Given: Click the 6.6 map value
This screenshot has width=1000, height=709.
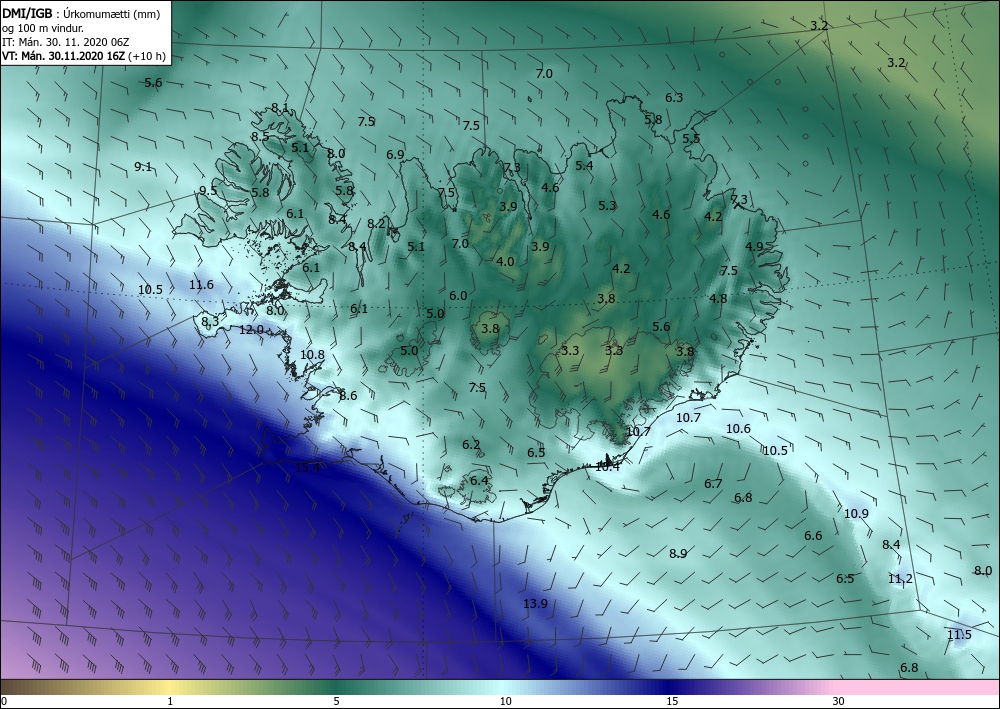Looking at the screenshot, I should (x=813, y=535).
